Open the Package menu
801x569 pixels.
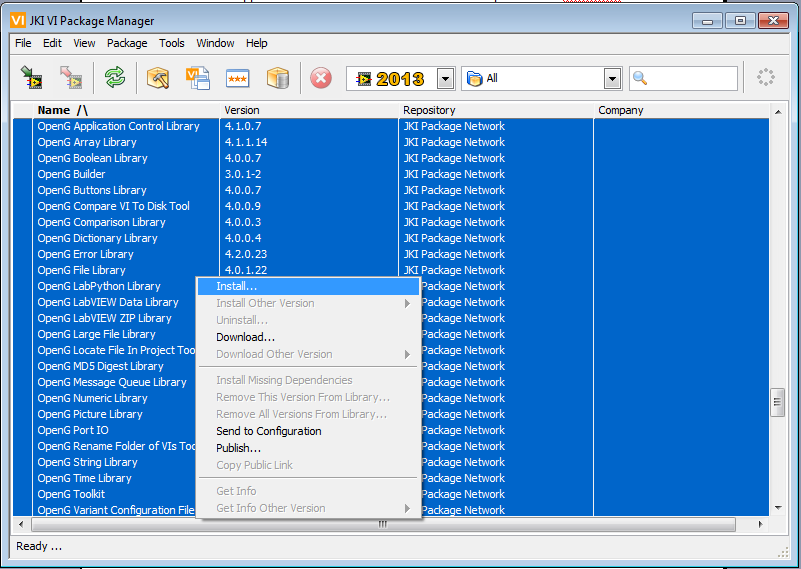[x=127, y=43]
